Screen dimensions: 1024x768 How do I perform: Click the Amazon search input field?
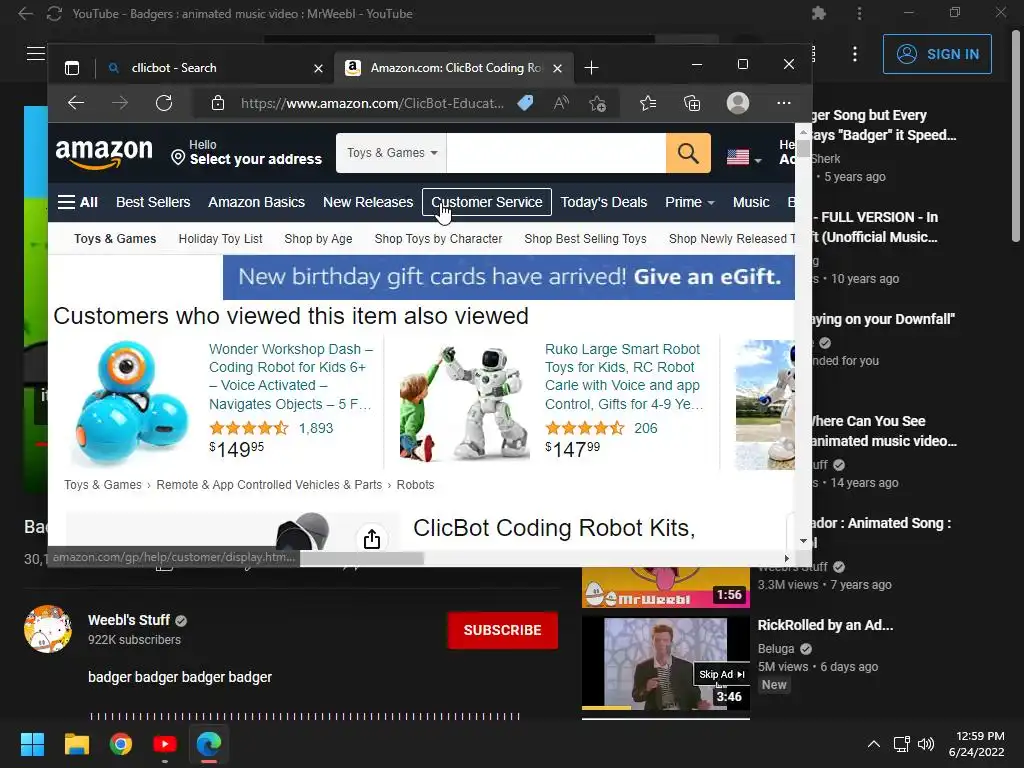click(x=556, y=153)
